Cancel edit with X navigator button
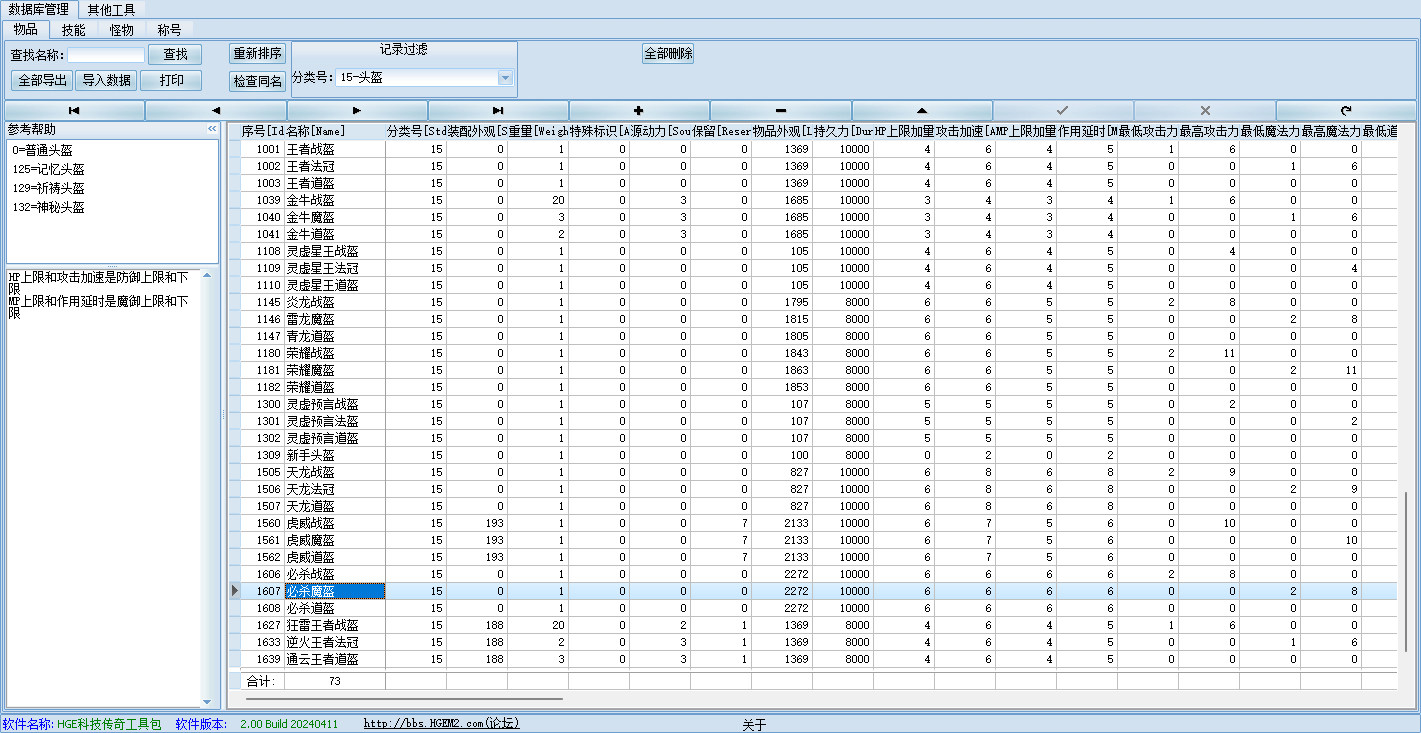The height and width of the screenshot is (733, 1421). (x=1204, y=110)
